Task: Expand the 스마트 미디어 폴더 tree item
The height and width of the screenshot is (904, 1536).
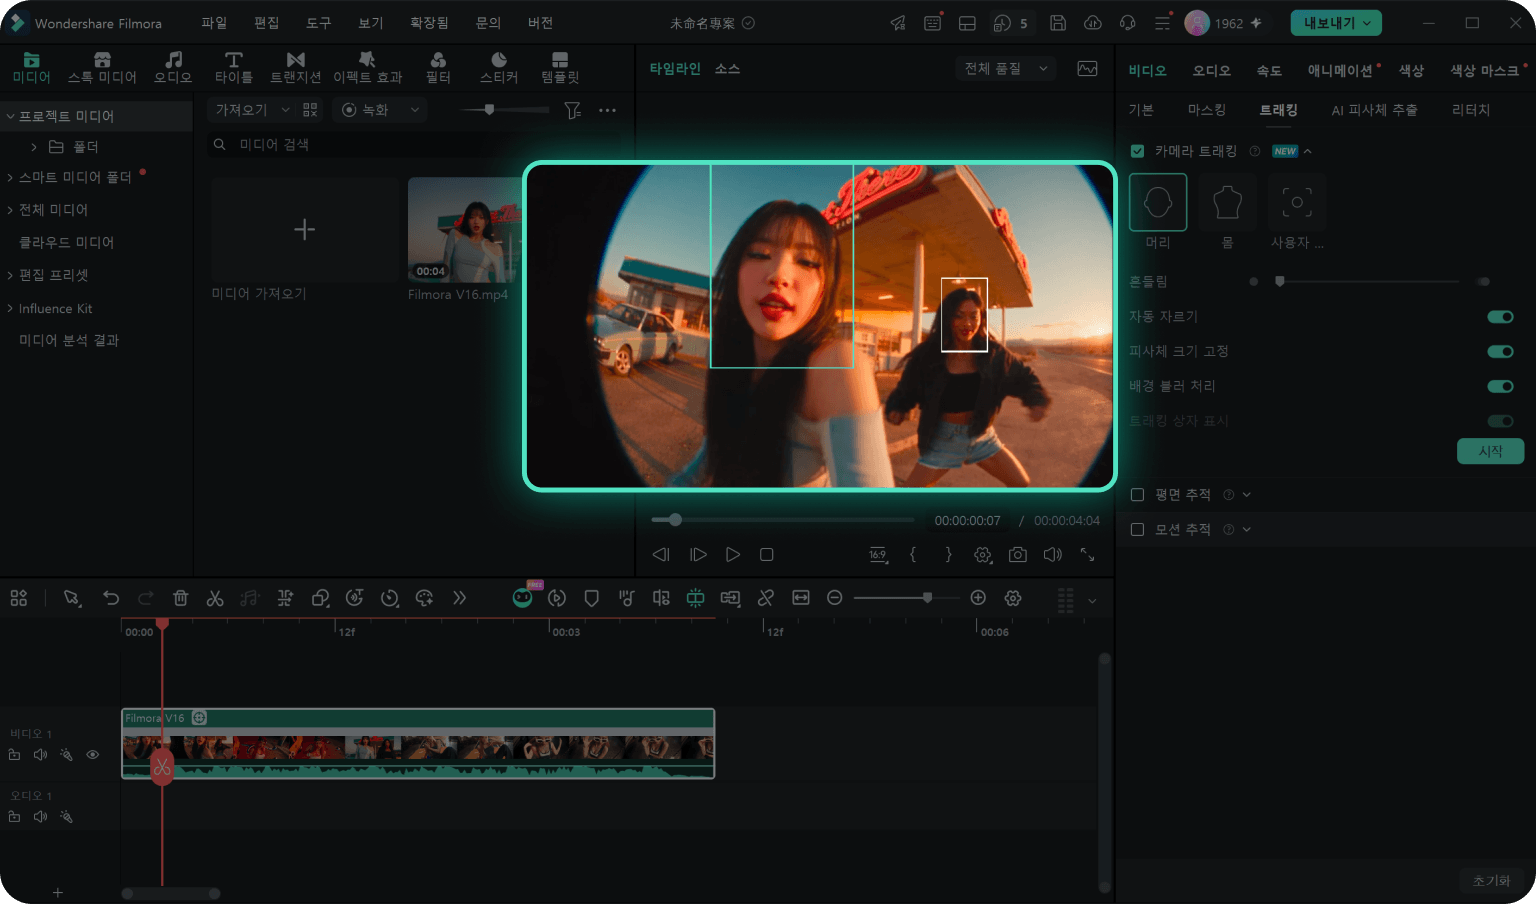Action: pyautogui.click(x=10, y=177)
